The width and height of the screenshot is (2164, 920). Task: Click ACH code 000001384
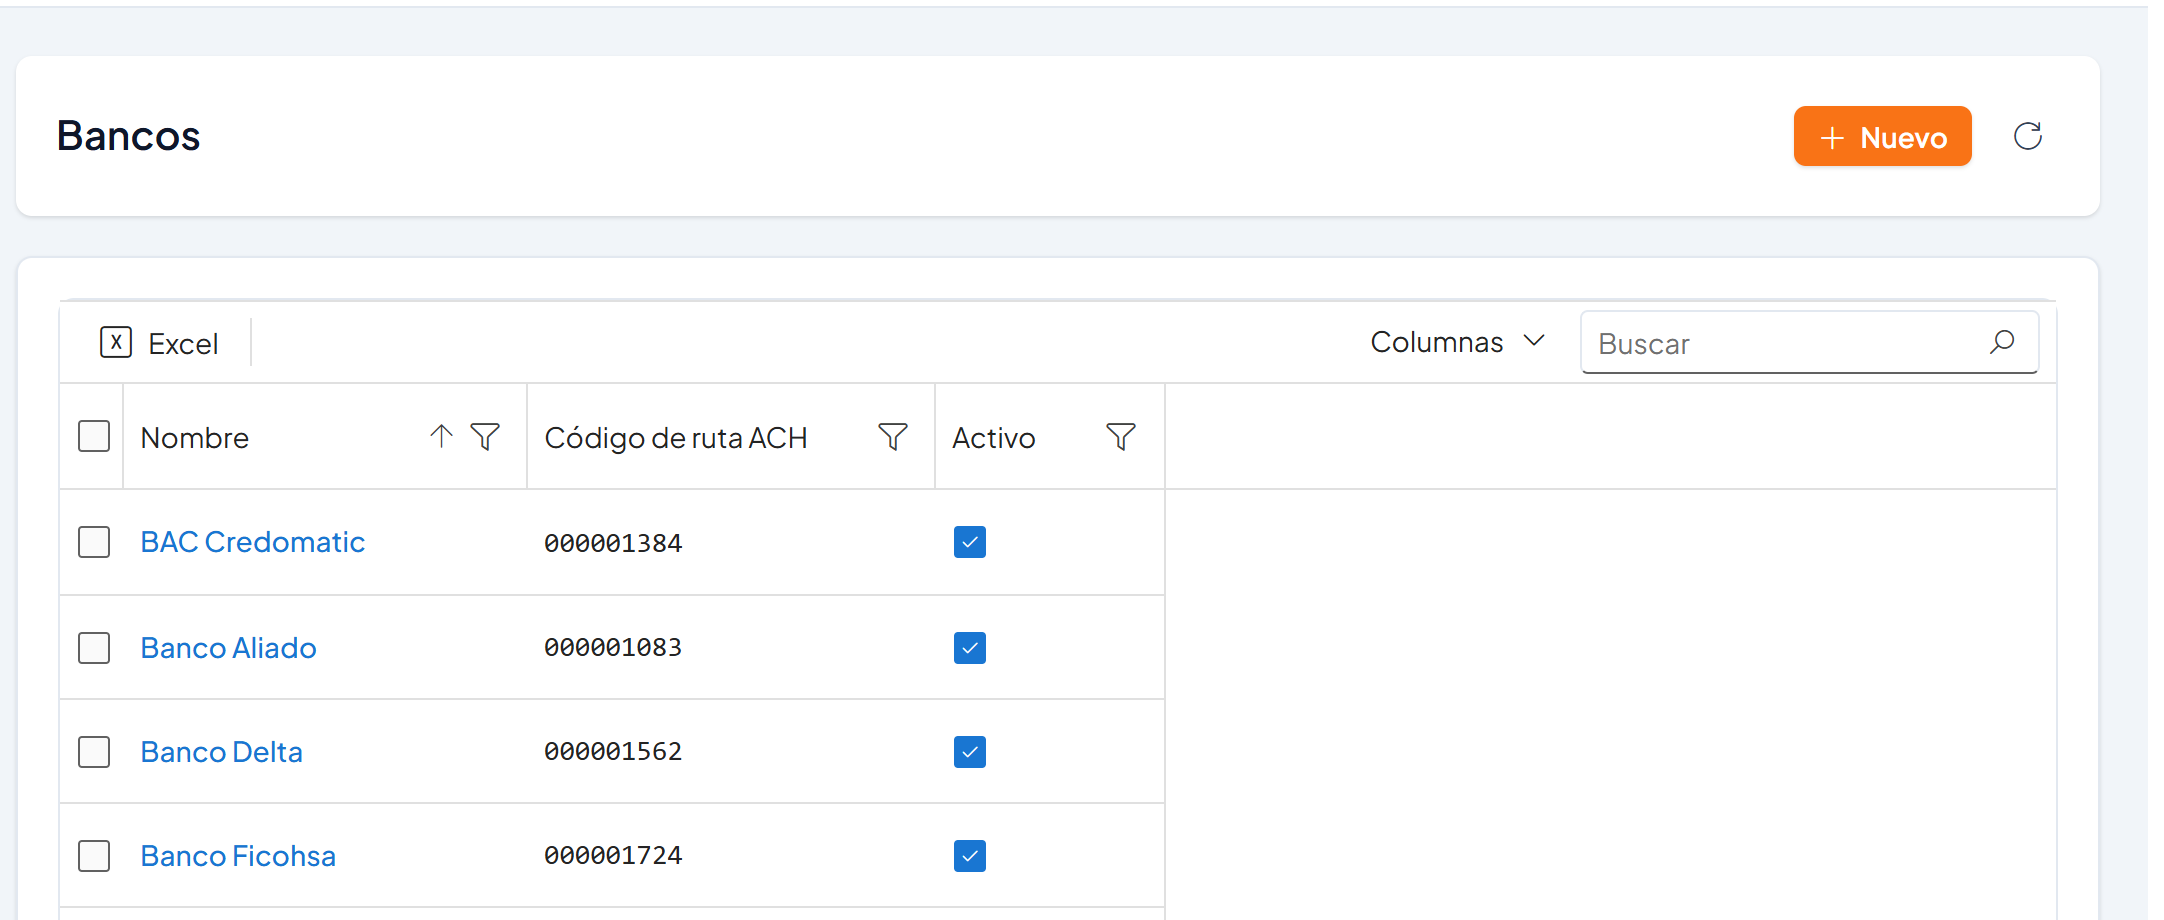pyautogui.click(x=613, y=543)
